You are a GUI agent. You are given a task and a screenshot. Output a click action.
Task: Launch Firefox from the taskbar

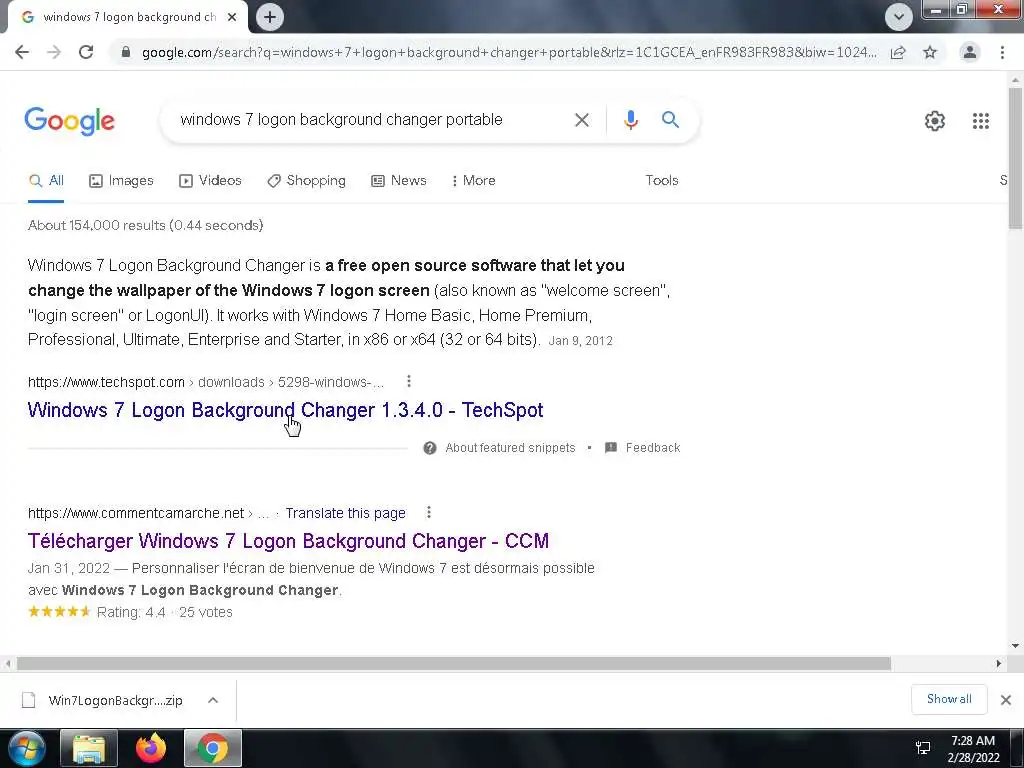pyautogui.click(x=151, y=748)
